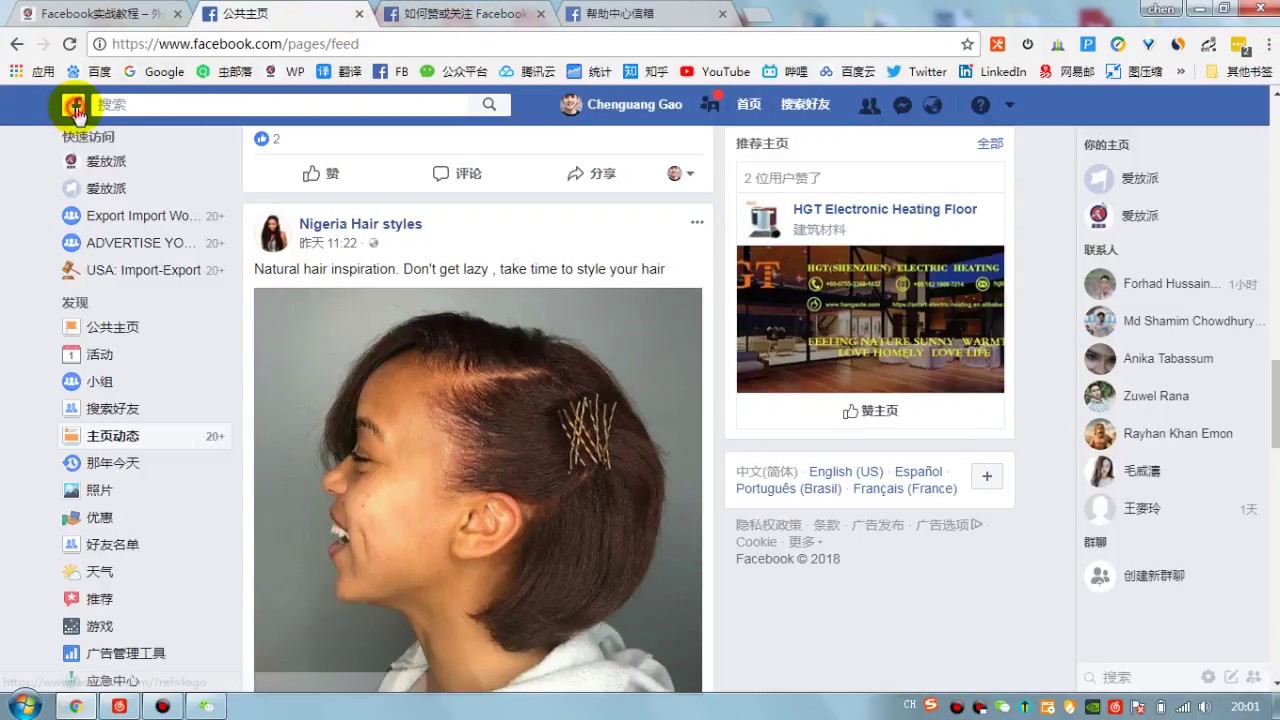Click the Windows Start button
This screenshot has height=720, width=1280.
pos(24,706)
